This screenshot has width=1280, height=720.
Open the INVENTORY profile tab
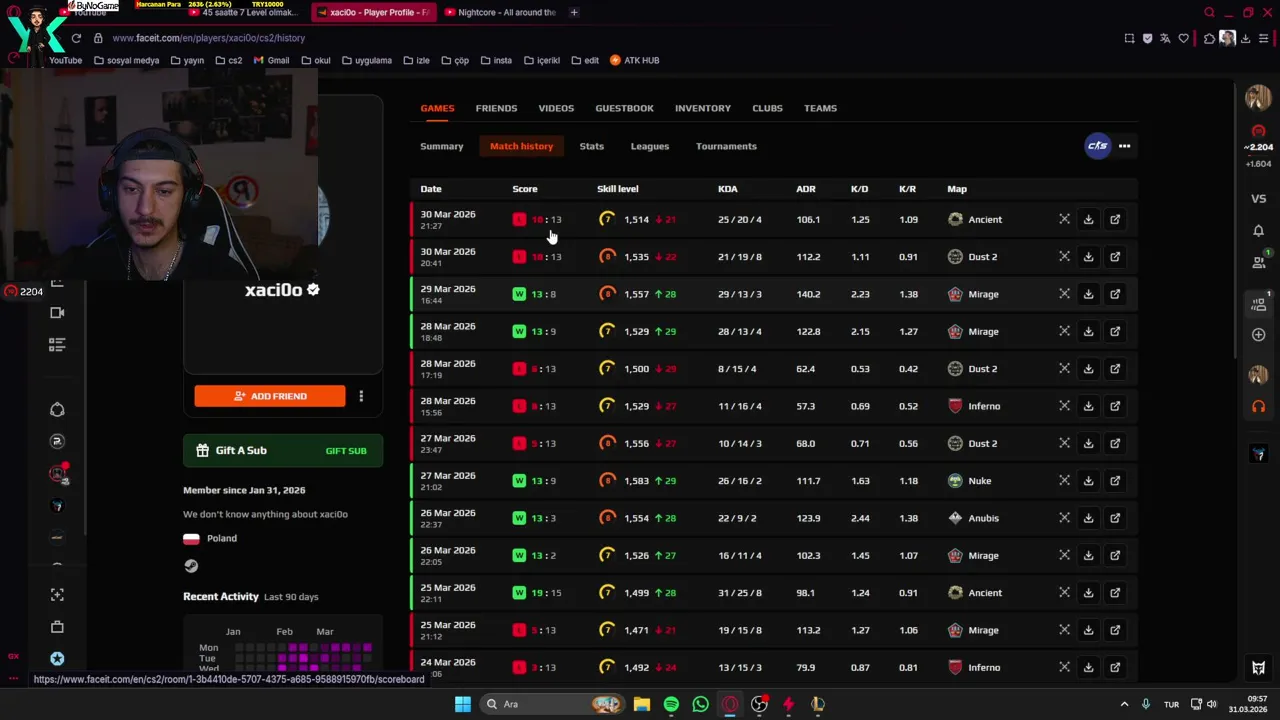703,108
